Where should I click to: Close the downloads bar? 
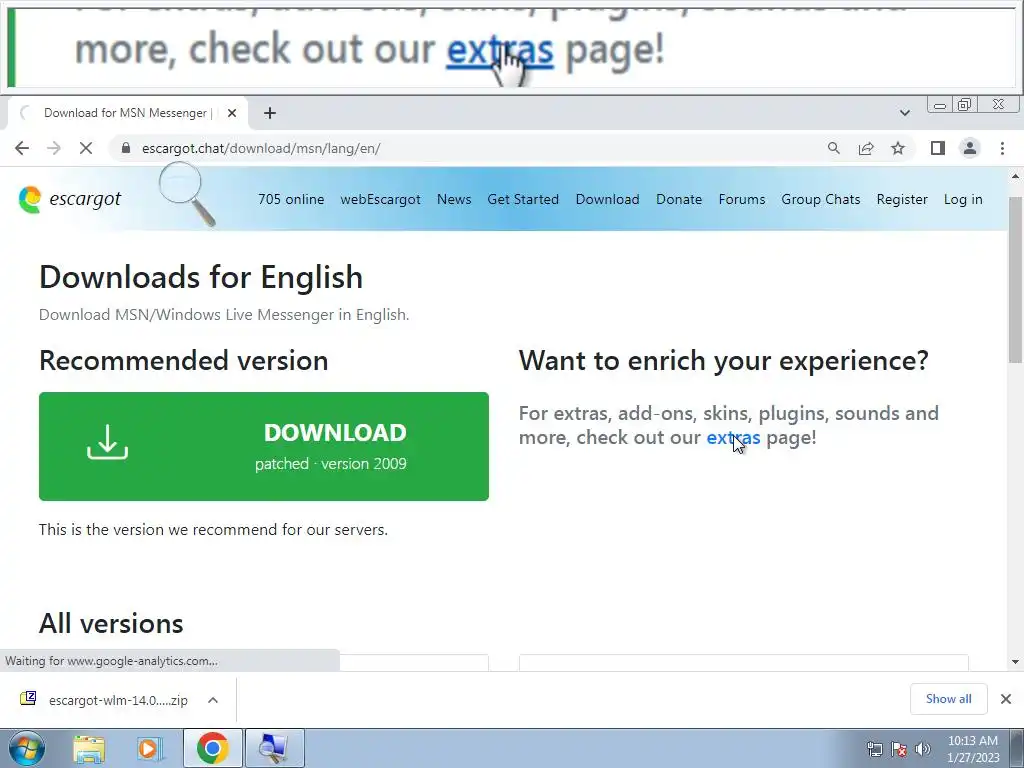click(x=1006, y=699)
